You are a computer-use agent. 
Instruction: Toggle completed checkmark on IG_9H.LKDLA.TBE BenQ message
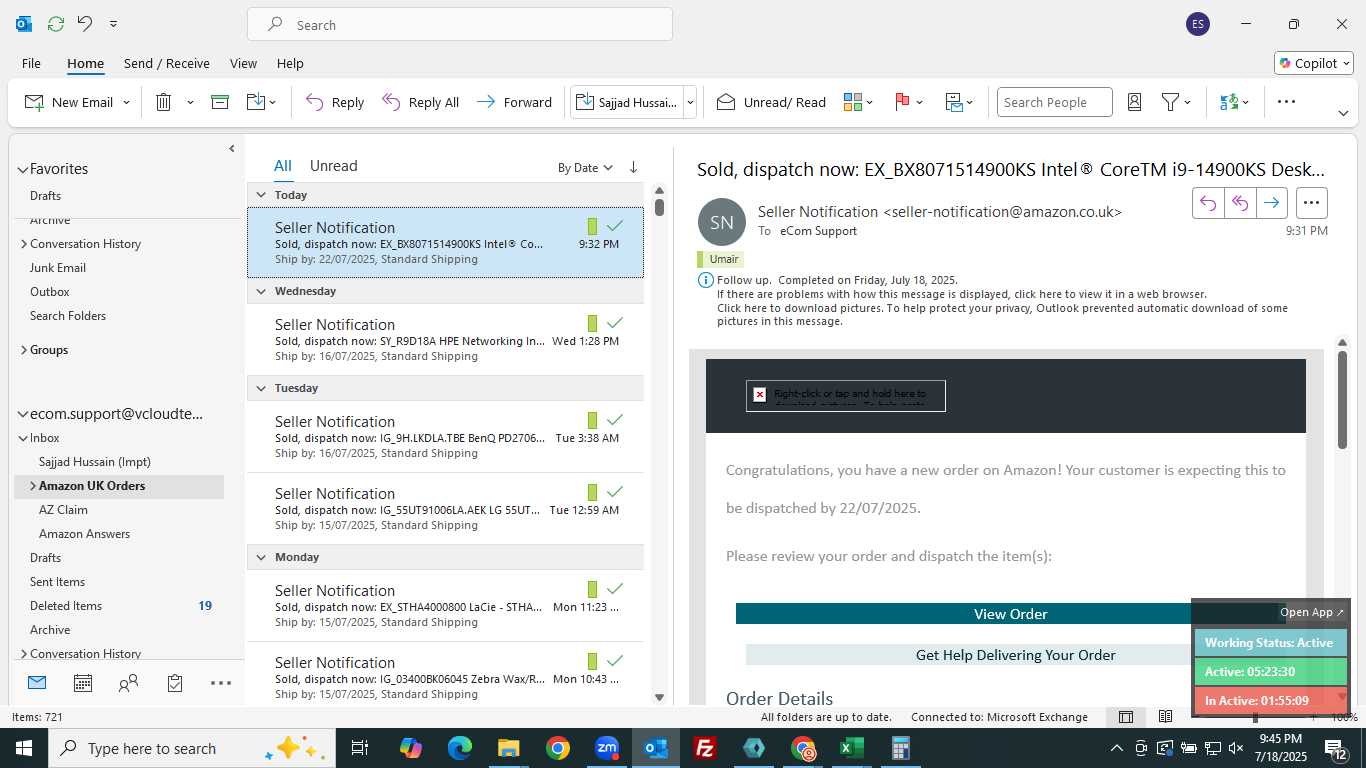point(615,420)
